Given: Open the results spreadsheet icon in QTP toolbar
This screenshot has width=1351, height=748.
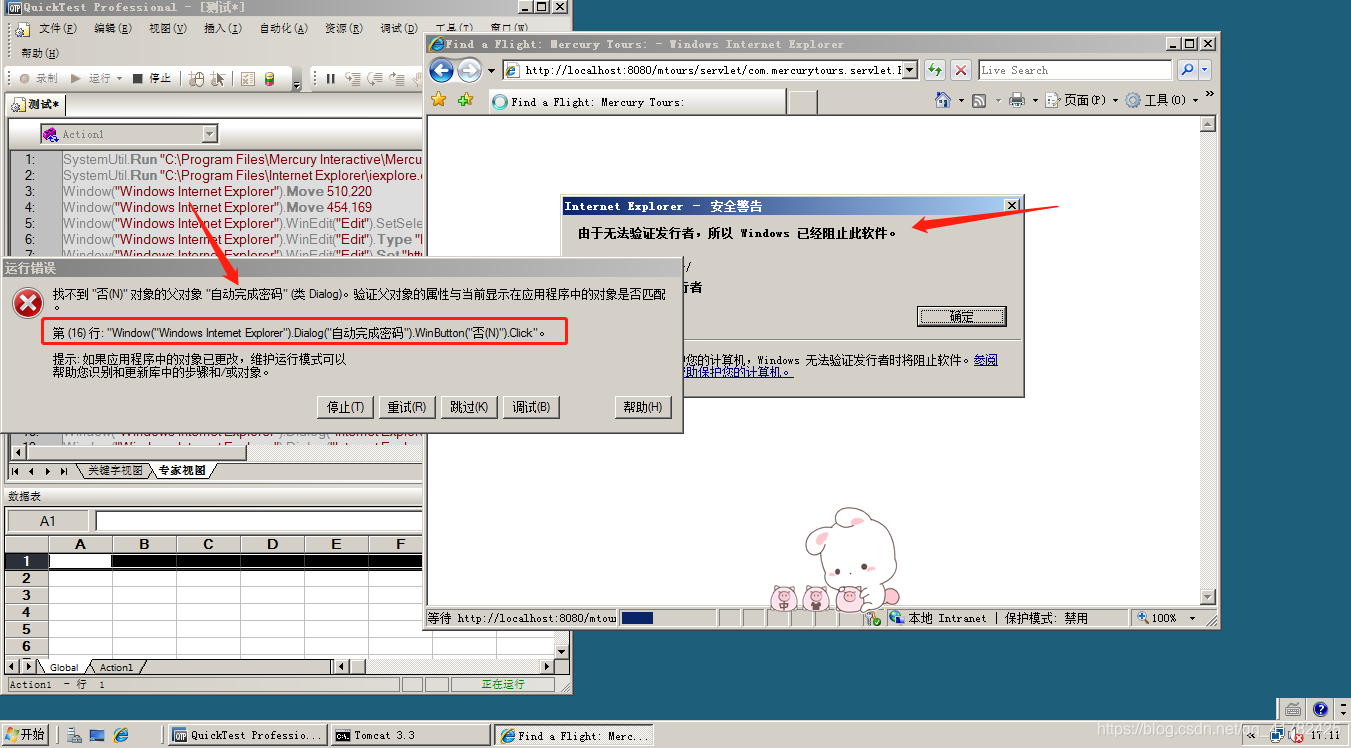Looking at the screenshot, I should point(247,78).
